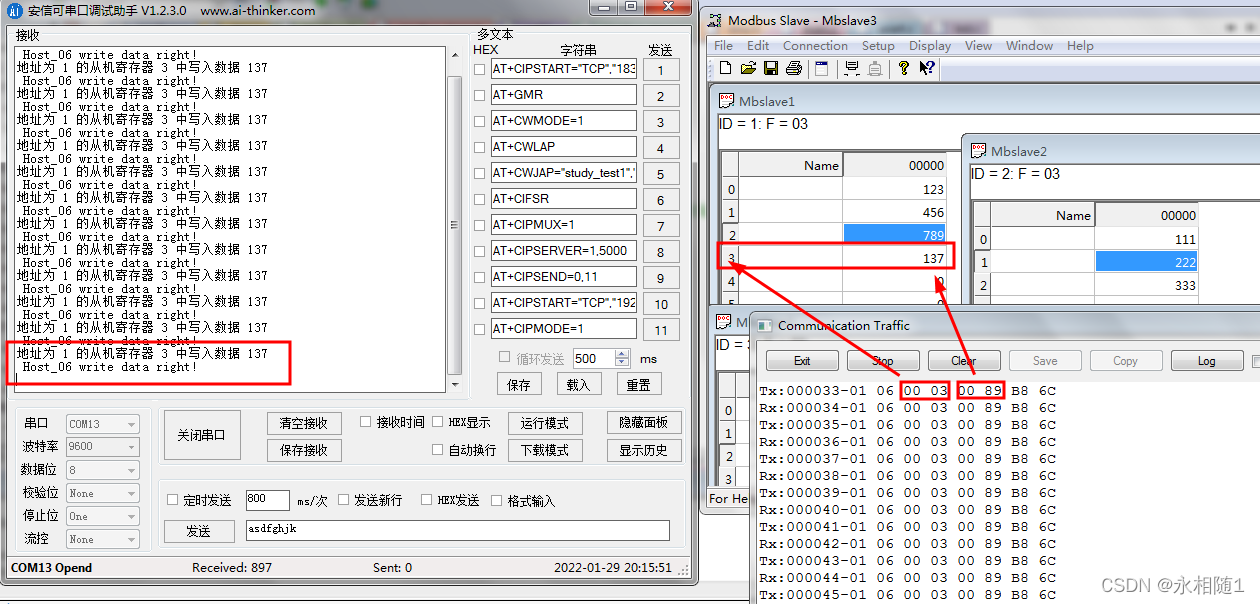1260x604 pixels.
Task: Open the 串口 COM13 dropdown
Action: (x=102, y=424)
